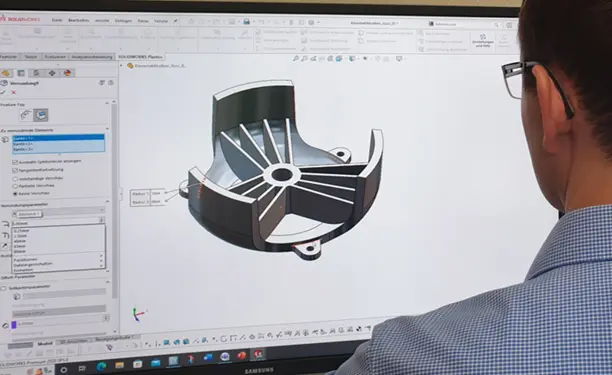The image size is (612, 375).
Task: Open the Options gear icon in the title bar
Action: pos(311,22)
